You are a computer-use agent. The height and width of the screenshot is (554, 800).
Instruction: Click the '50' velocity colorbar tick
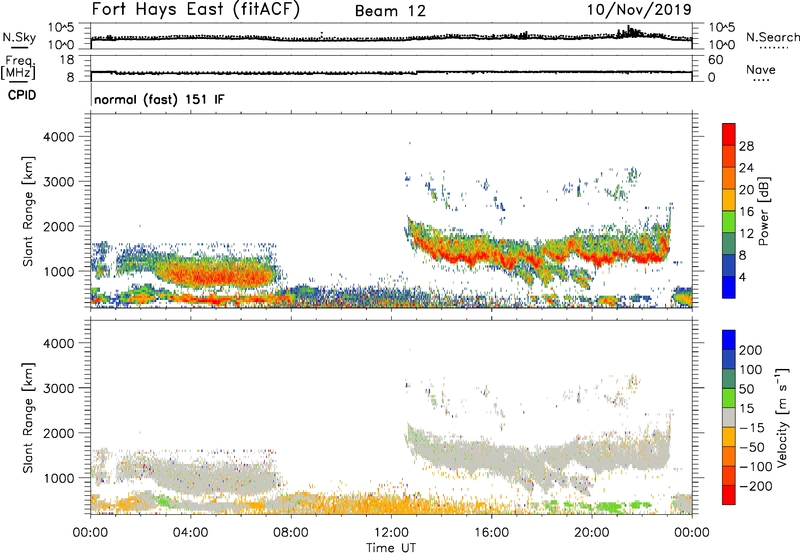(x=746, y=389)
